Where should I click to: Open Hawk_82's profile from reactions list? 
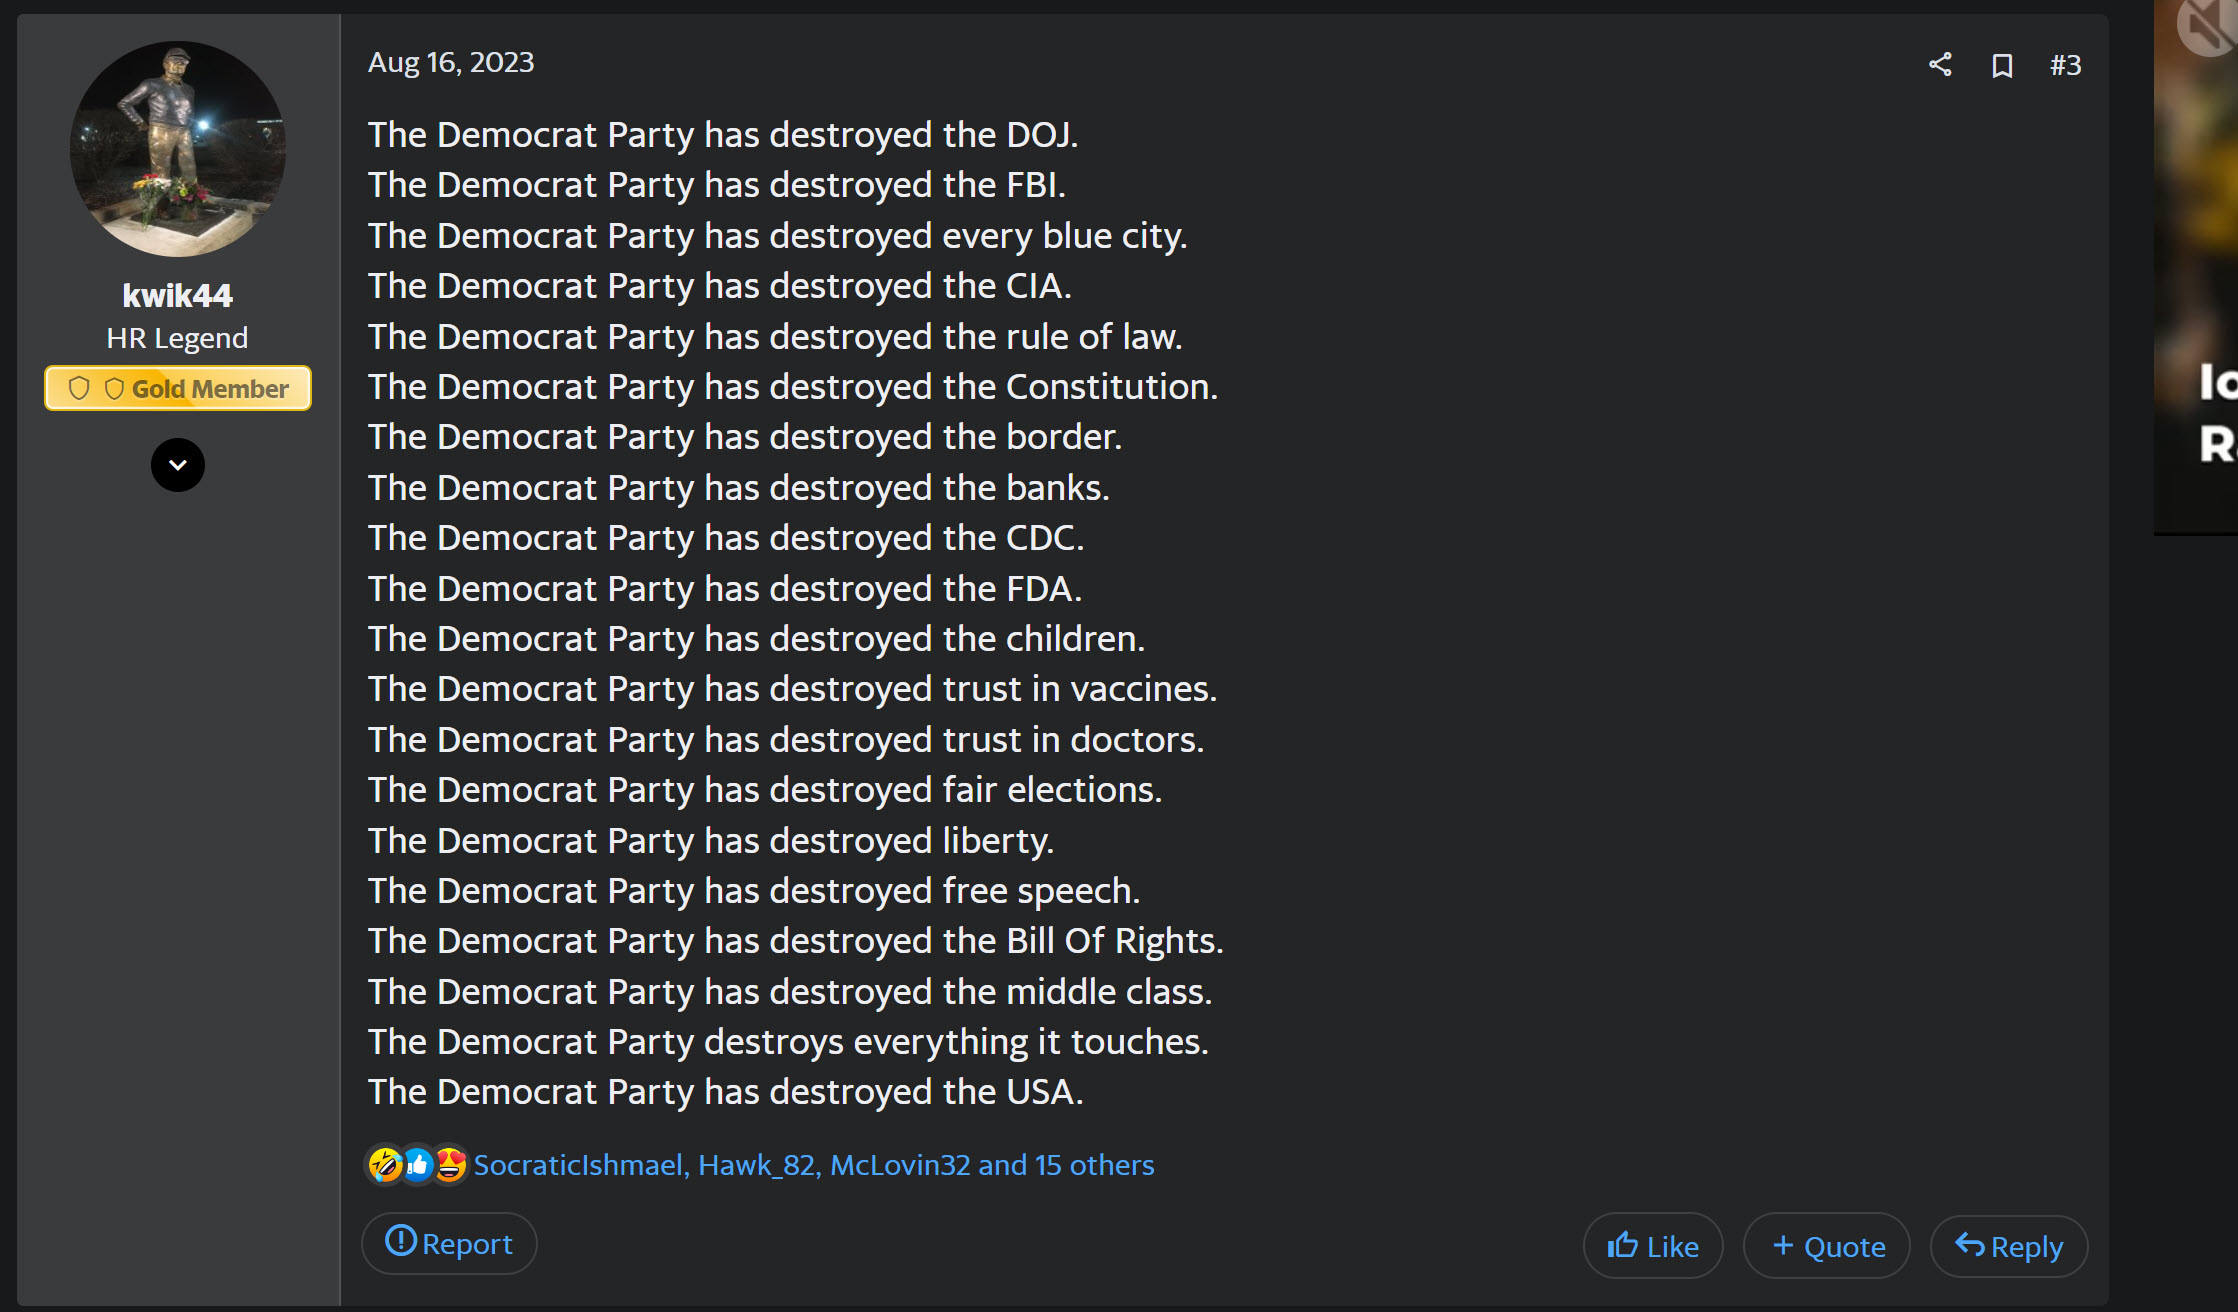tap(757, 1165)
